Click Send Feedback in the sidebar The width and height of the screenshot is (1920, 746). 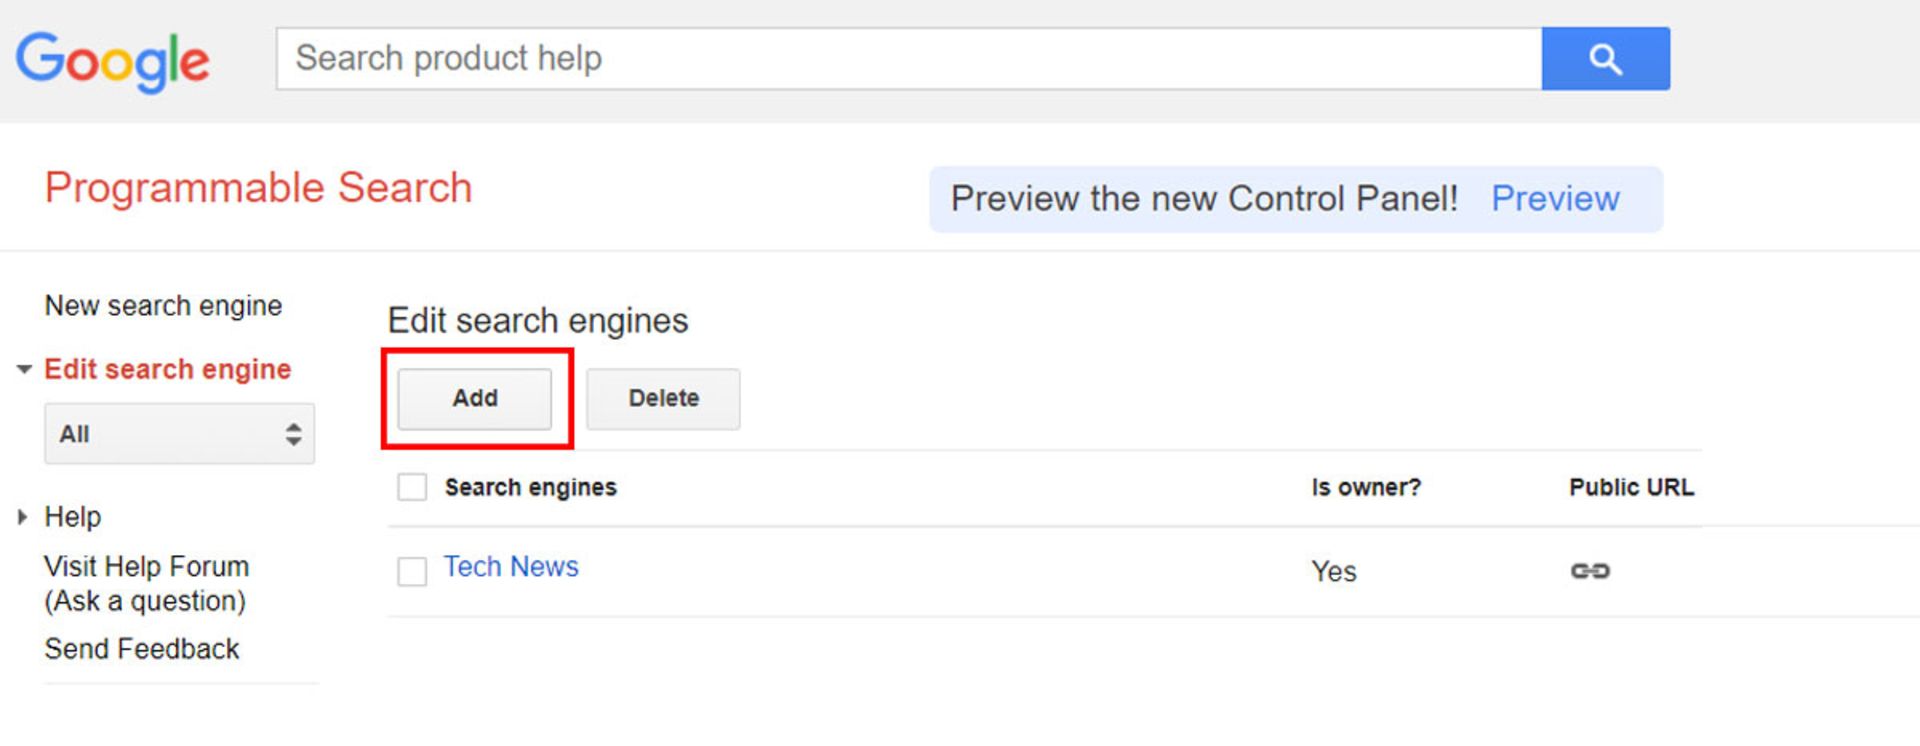pyautogui.click(x=142, y=649)
